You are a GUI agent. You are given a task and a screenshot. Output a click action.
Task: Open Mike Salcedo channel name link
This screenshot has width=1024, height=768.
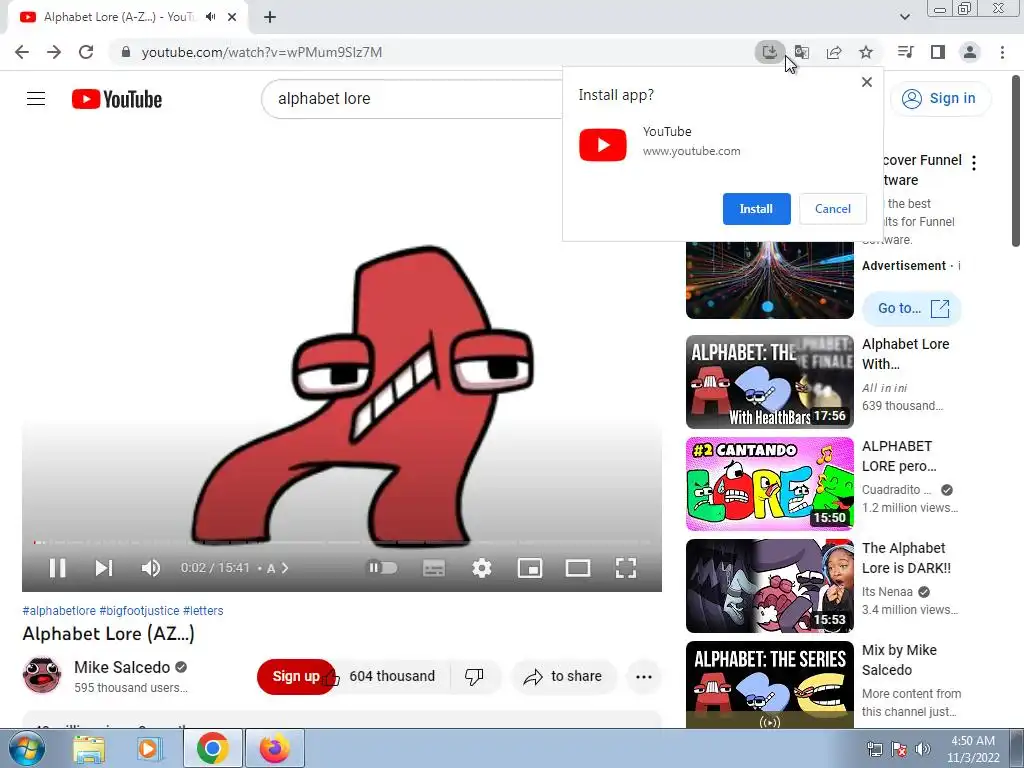click(122, 667)
